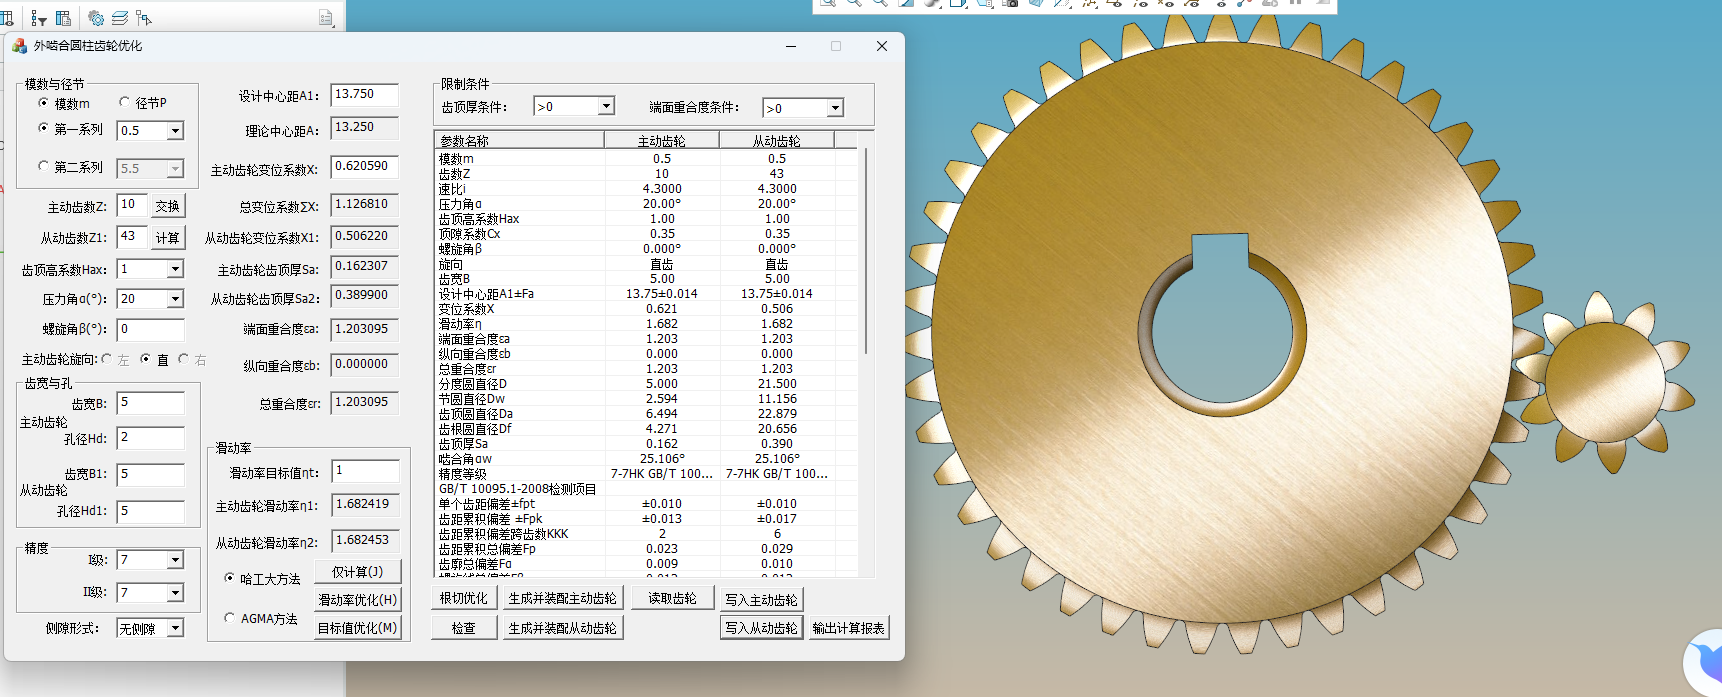Click the 写入主动齿轮 button
The height and width of the screenshot is (697, 1722).
click(762, 600)
